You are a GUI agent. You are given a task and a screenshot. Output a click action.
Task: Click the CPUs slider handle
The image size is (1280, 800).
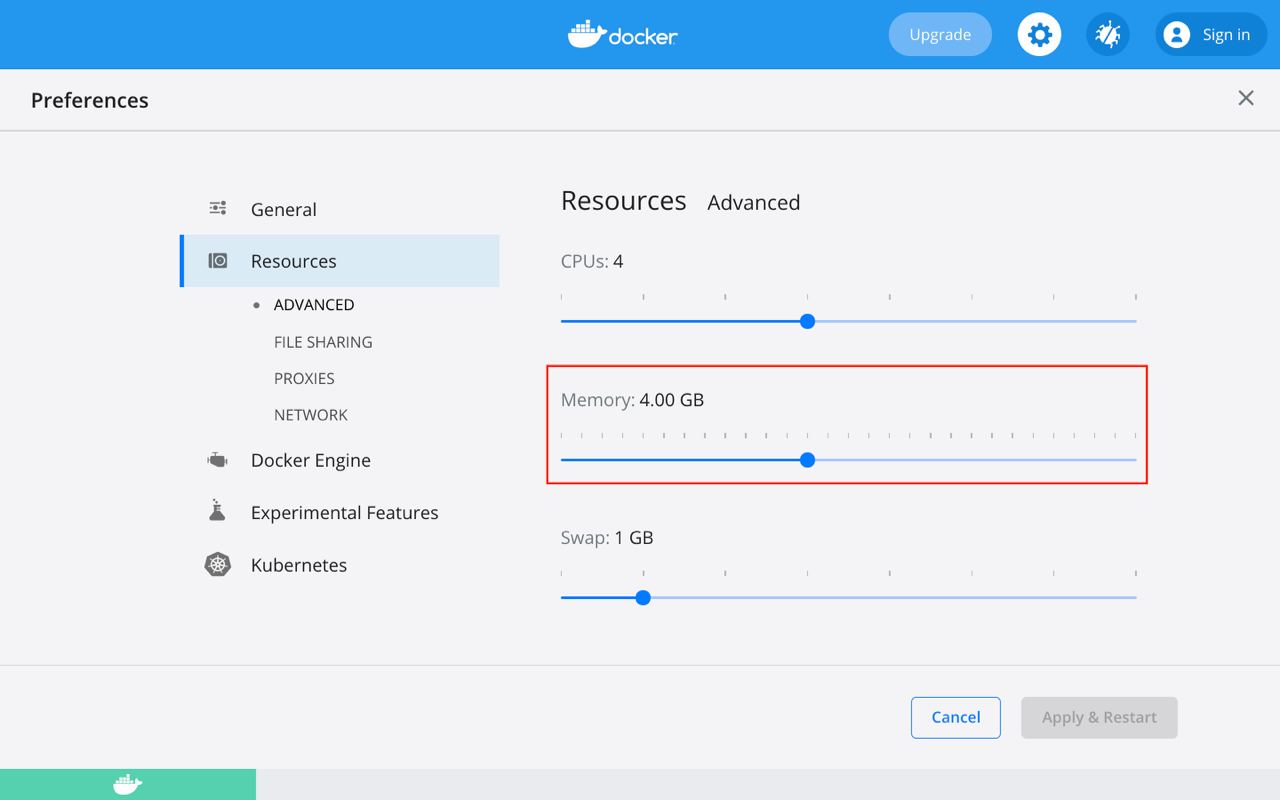(x=808, y=321)
